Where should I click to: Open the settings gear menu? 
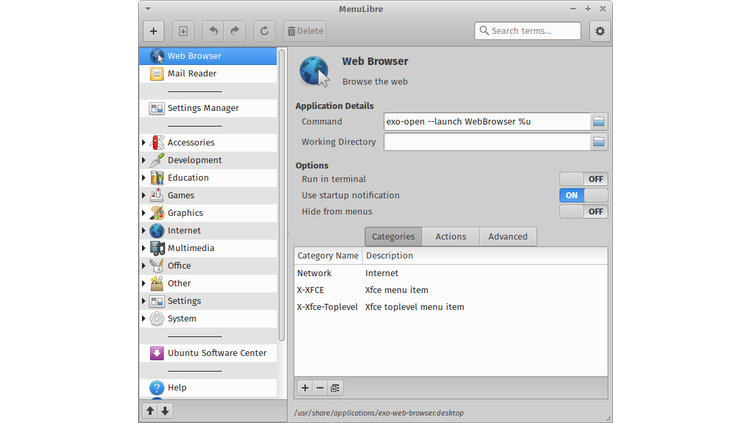tap(600, 31)
